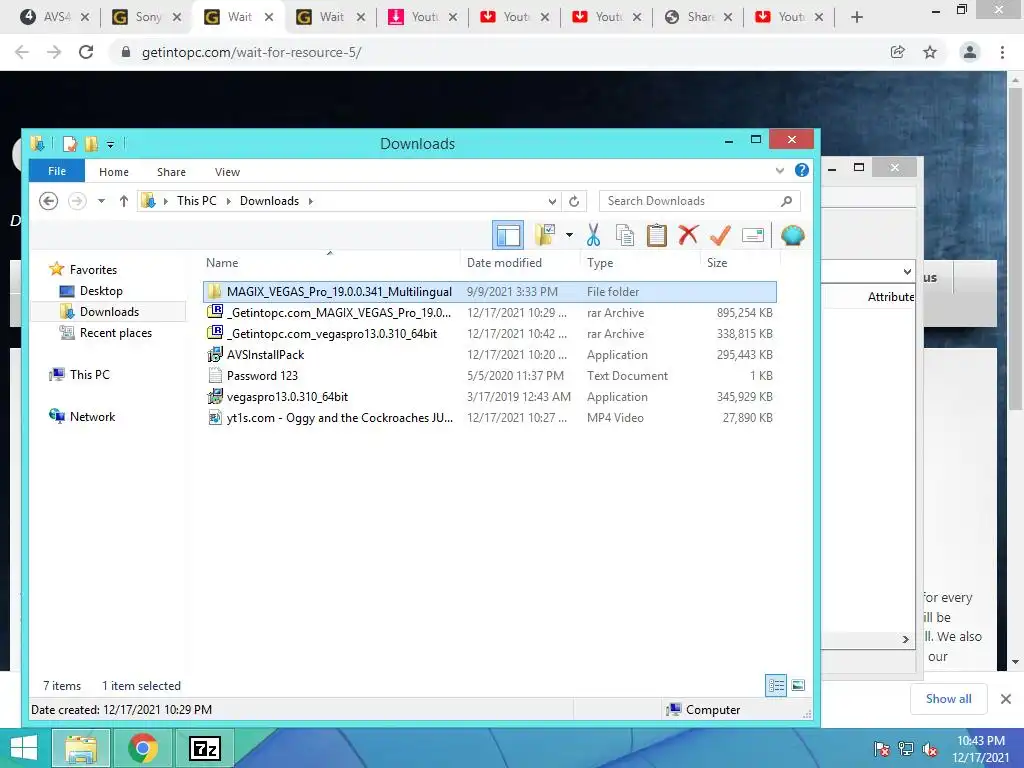Image resolution: width=1024 pixels, height=768 pixels.
Task: Open the Chrome profile avatar icon
Action: click(x=970, y=52)
